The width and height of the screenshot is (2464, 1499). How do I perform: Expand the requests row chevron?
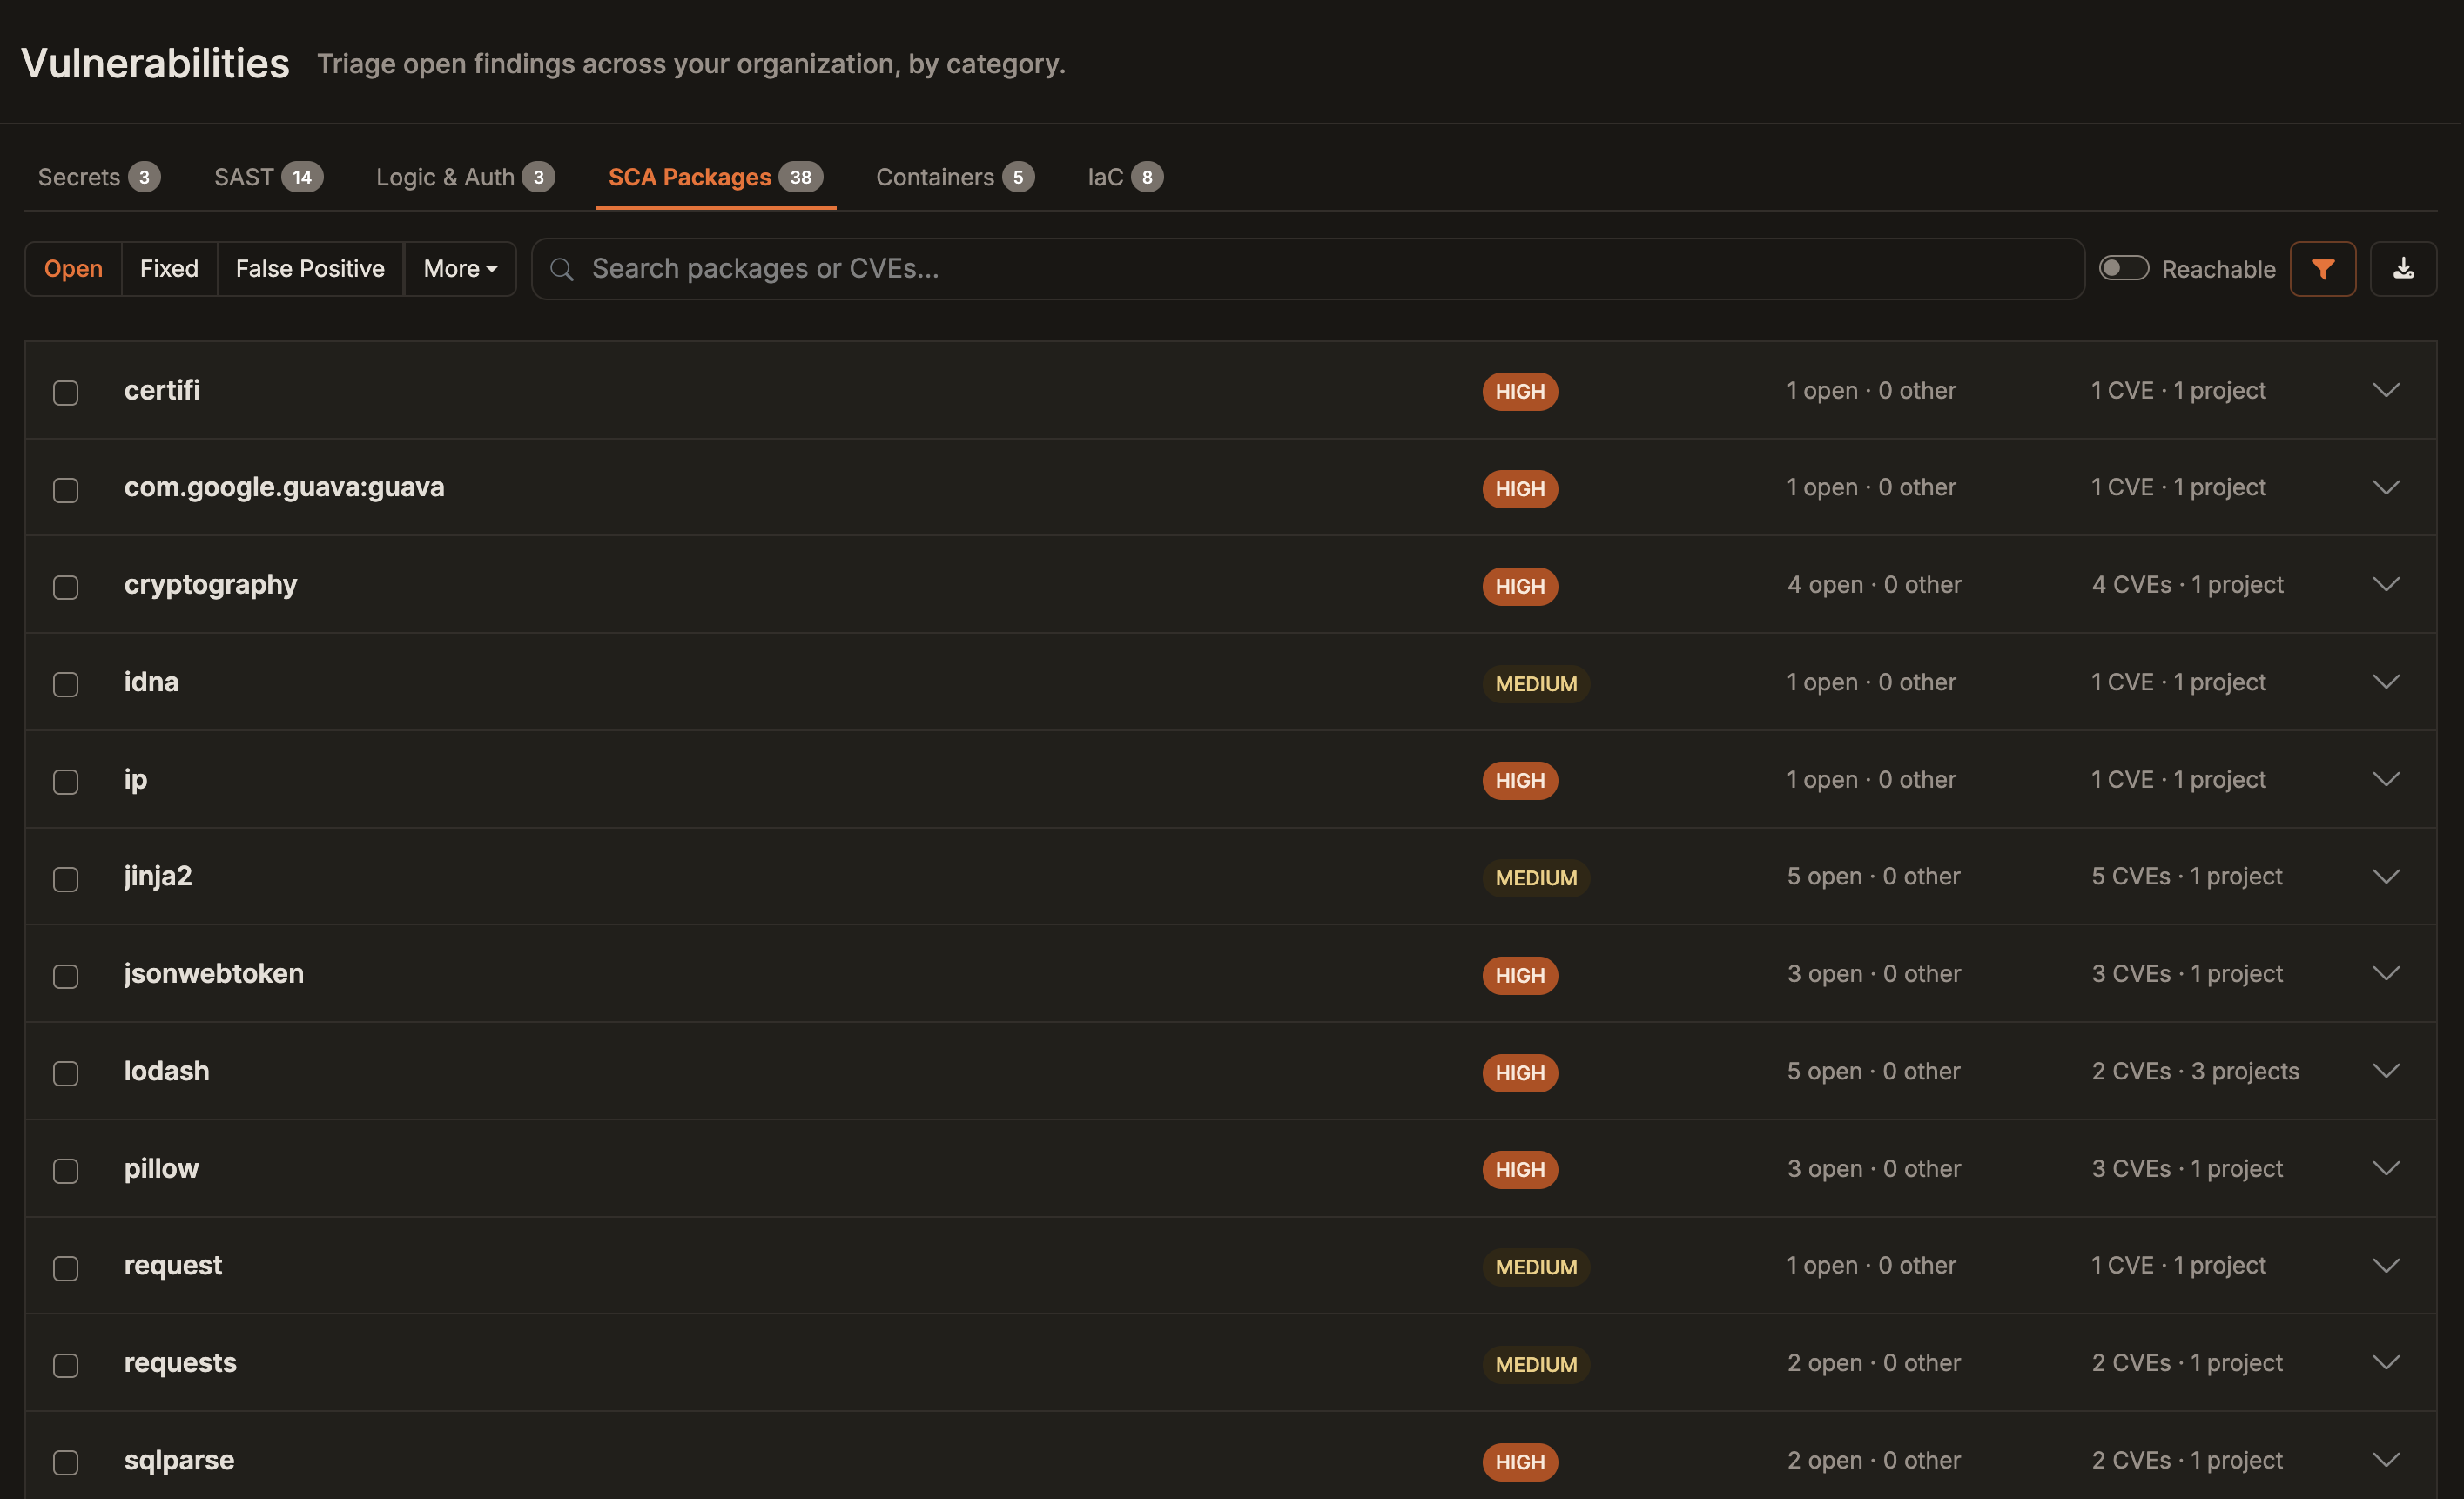point(2386,1362)
